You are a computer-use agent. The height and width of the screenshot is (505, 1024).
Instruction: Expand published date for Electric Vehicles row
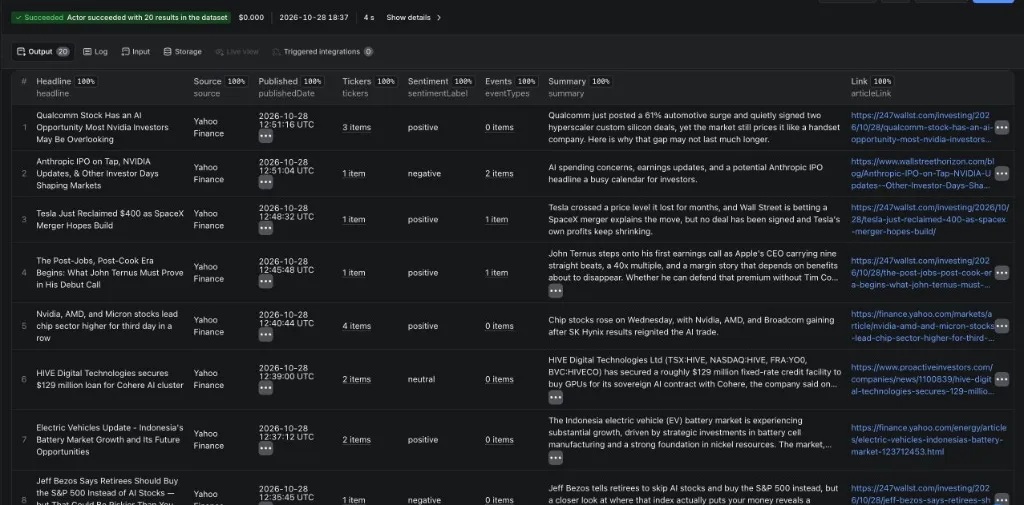pos(265,448)
